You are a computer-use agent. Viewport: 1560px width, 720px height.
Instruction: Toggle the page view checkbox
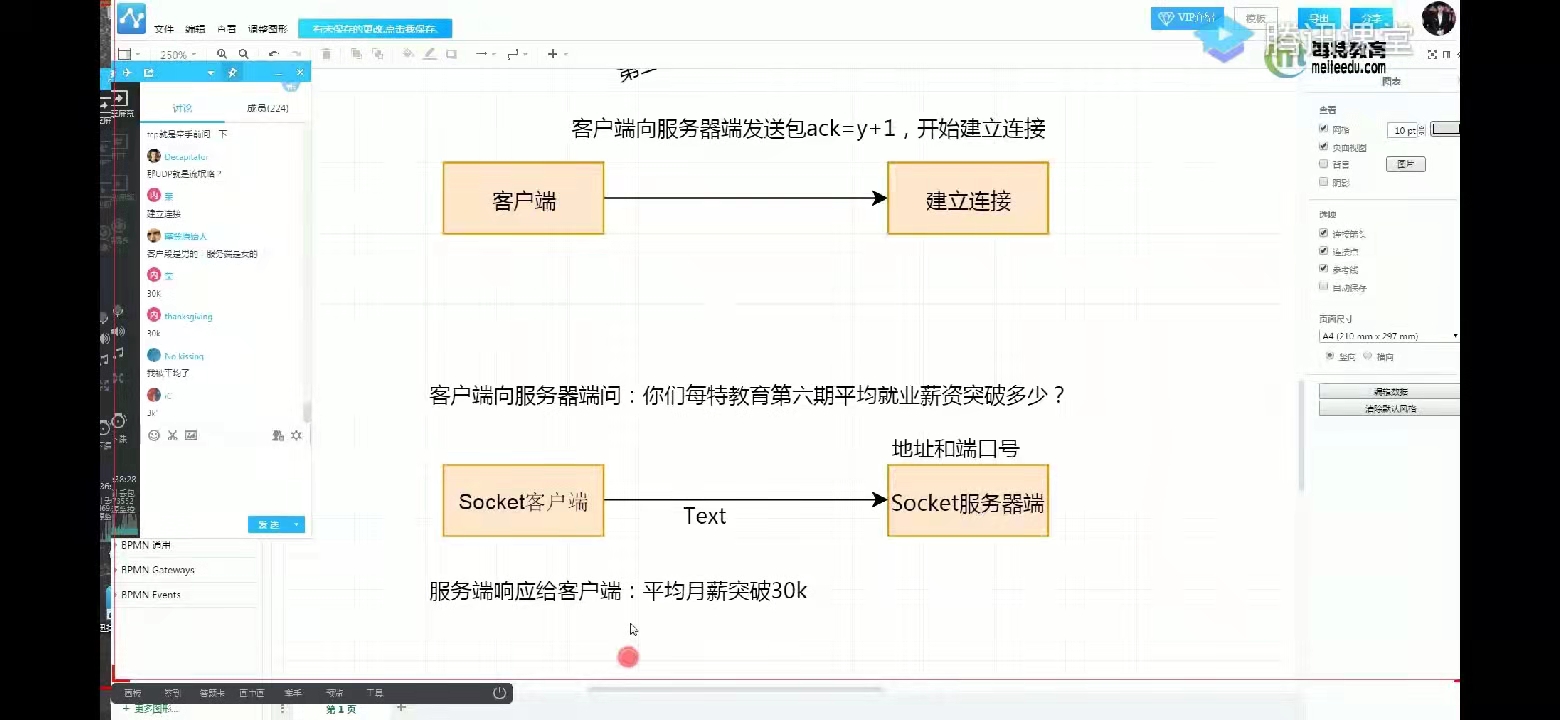(x=1324, y=146)
